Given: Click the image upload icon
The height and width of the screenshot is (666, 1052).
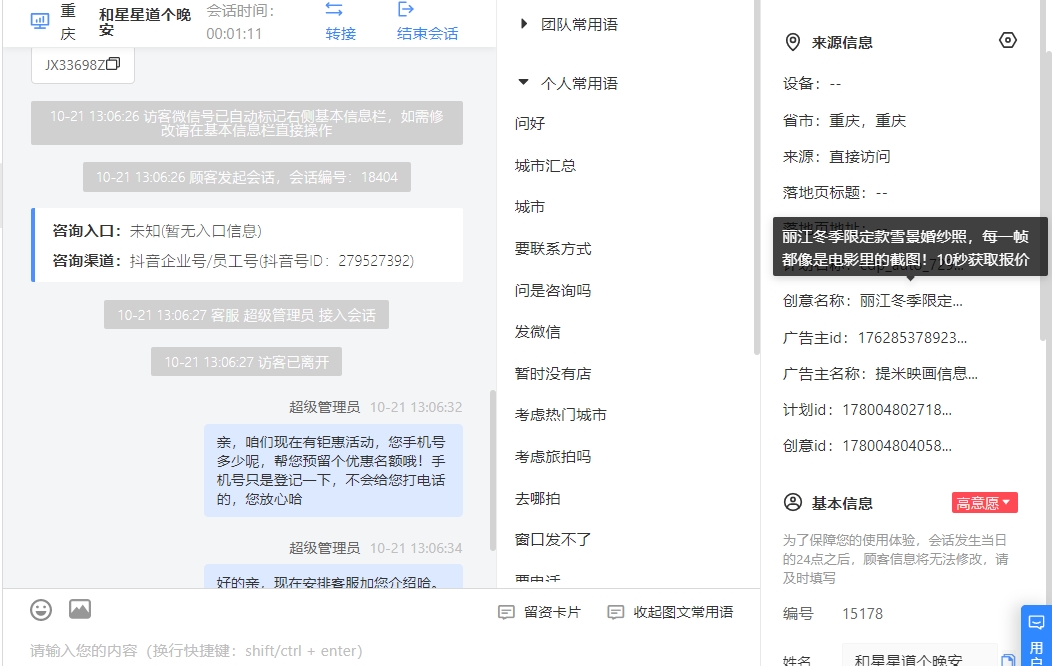Looking at the screenshot, I should (80, 609).
